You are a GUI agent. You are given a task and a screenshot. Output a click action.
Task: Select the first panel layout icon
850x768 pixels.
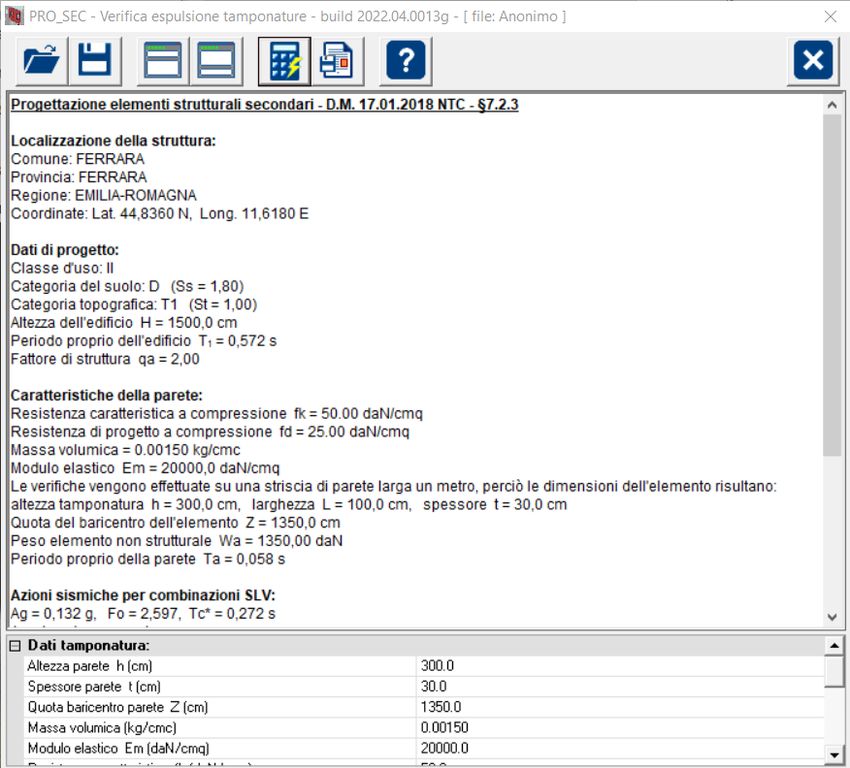(164, 61)
